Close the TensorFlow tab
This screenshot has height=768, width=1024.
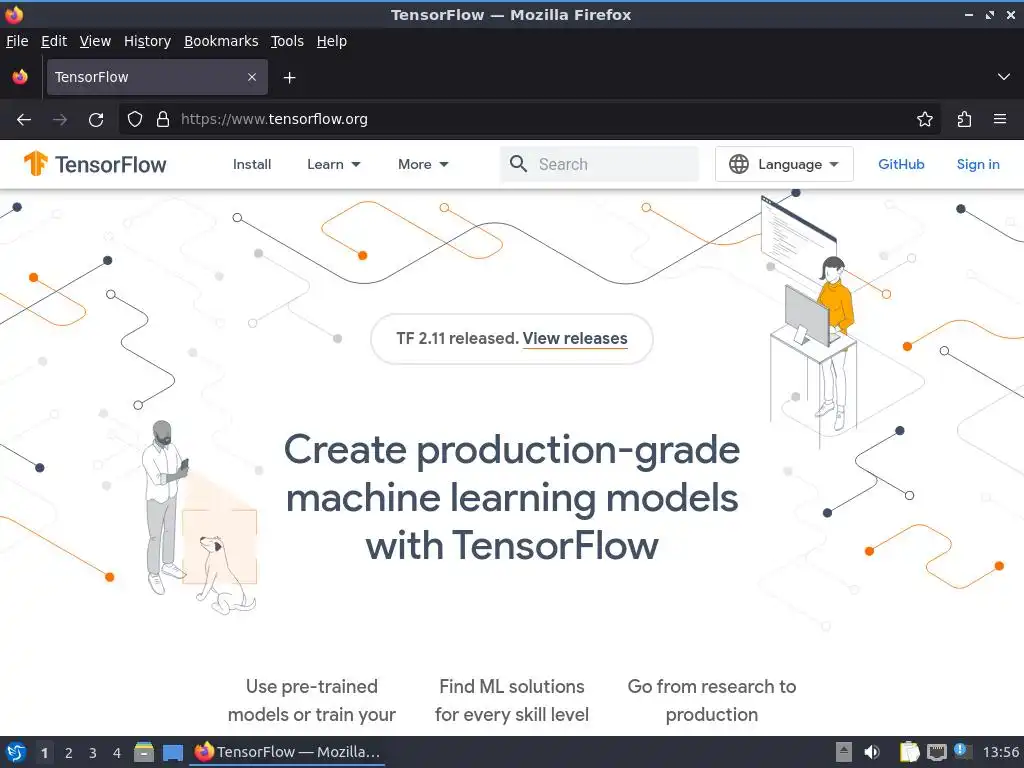click(x=252, y=77)
